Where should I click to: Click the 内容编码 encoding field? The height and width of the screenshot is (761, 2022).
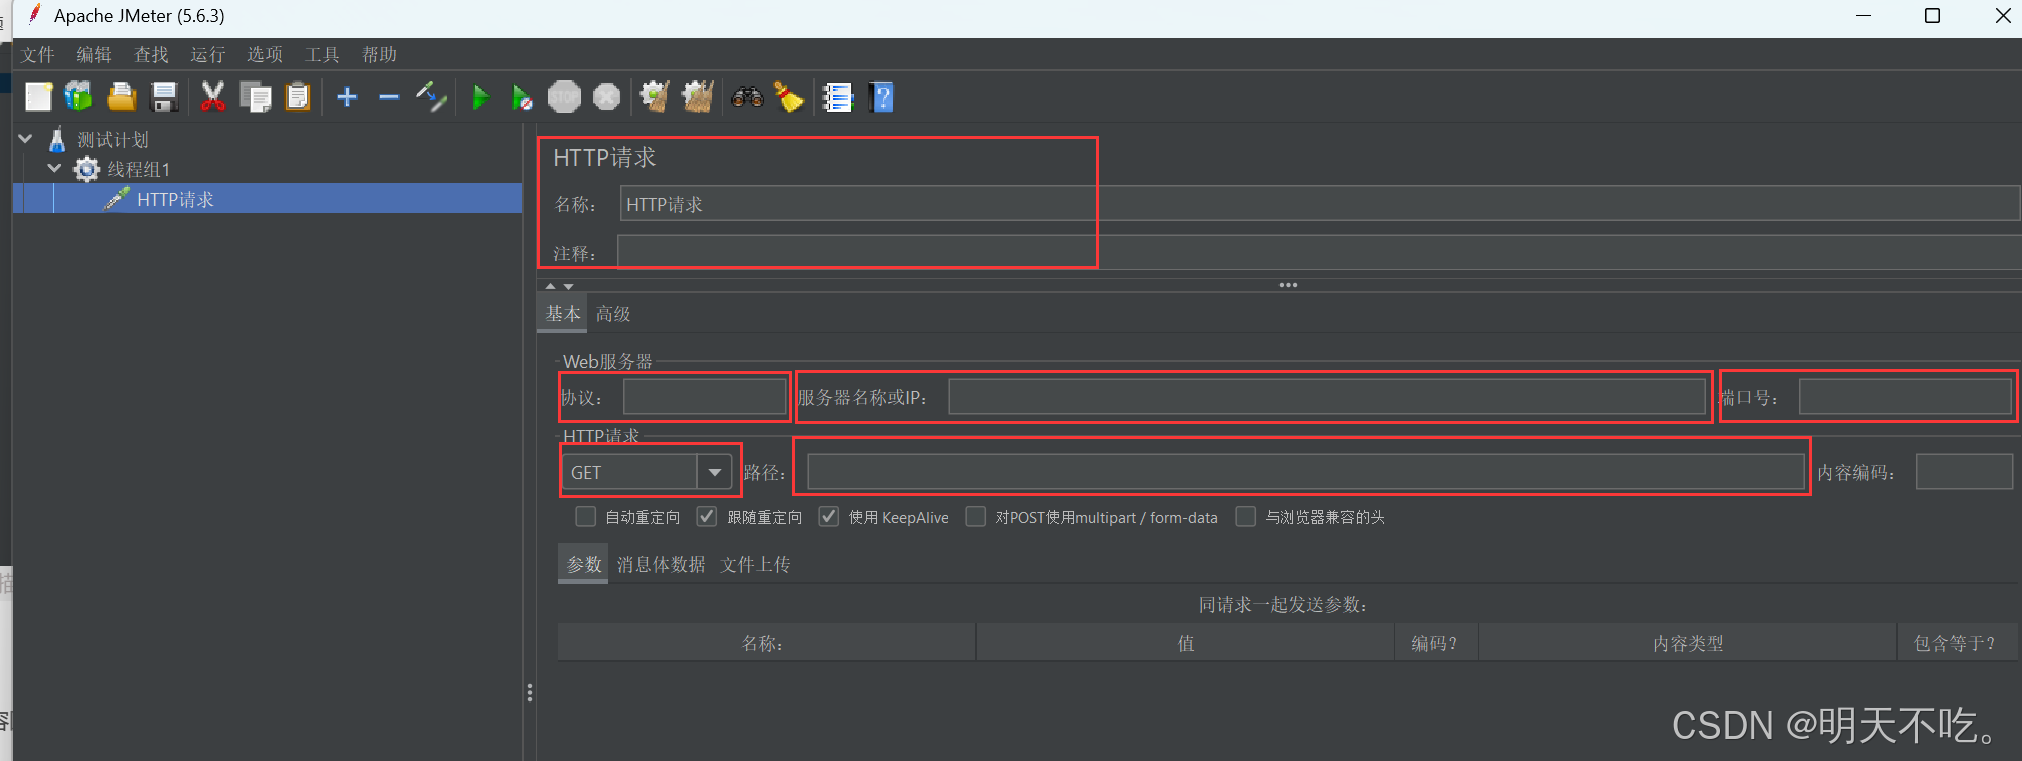pos(1964,472)
